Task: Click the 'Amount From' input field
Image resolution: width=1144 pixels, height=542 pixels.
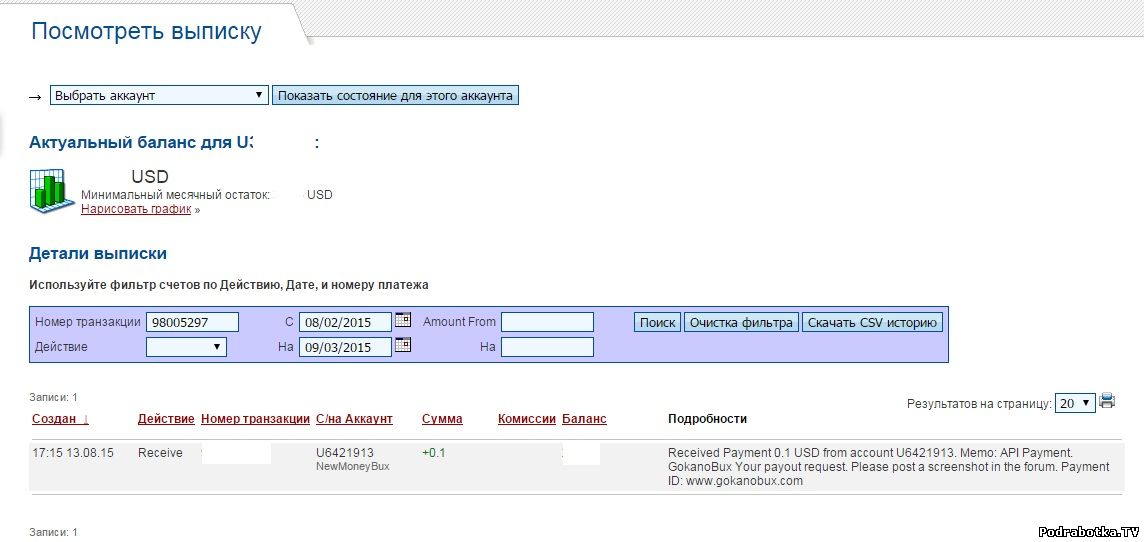Action: [547, 322]
